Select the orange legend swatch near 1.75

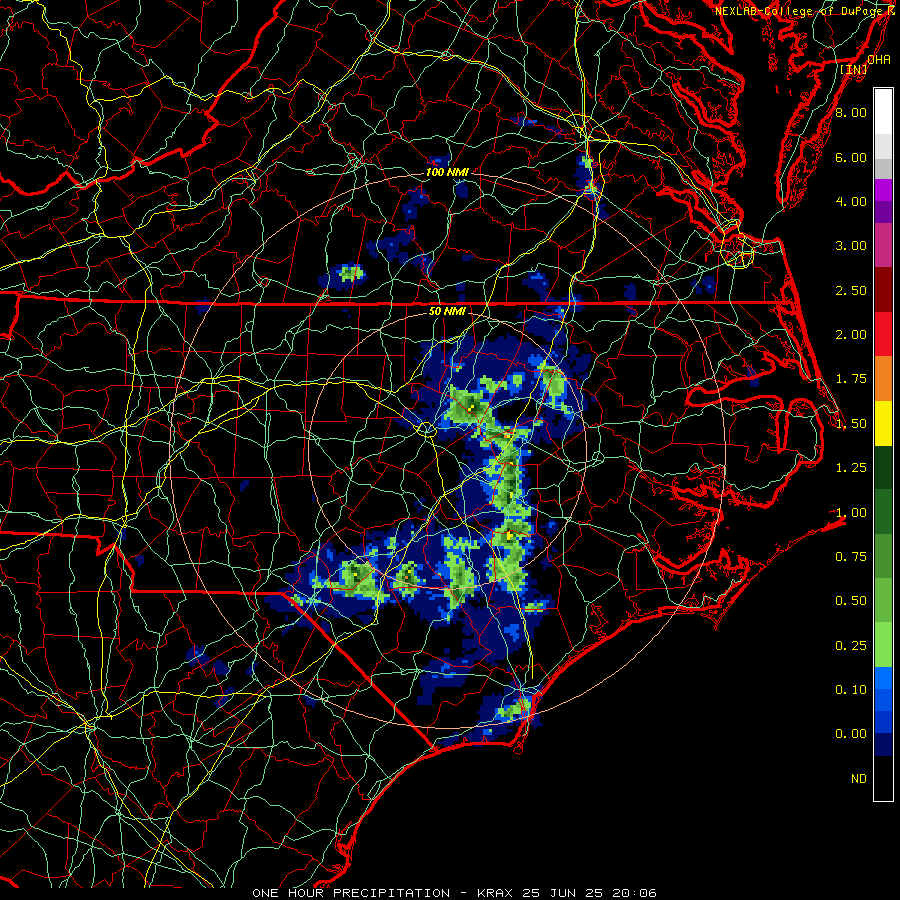[x=883, y=379]
